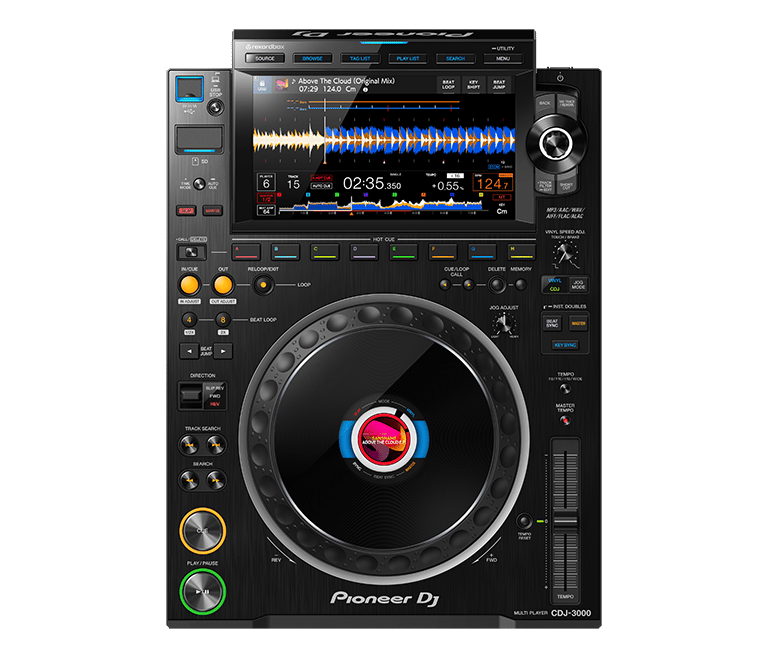Tap BEAT LOOP on the touchscreen
The image size is (768, 658).
click(448, 84)
